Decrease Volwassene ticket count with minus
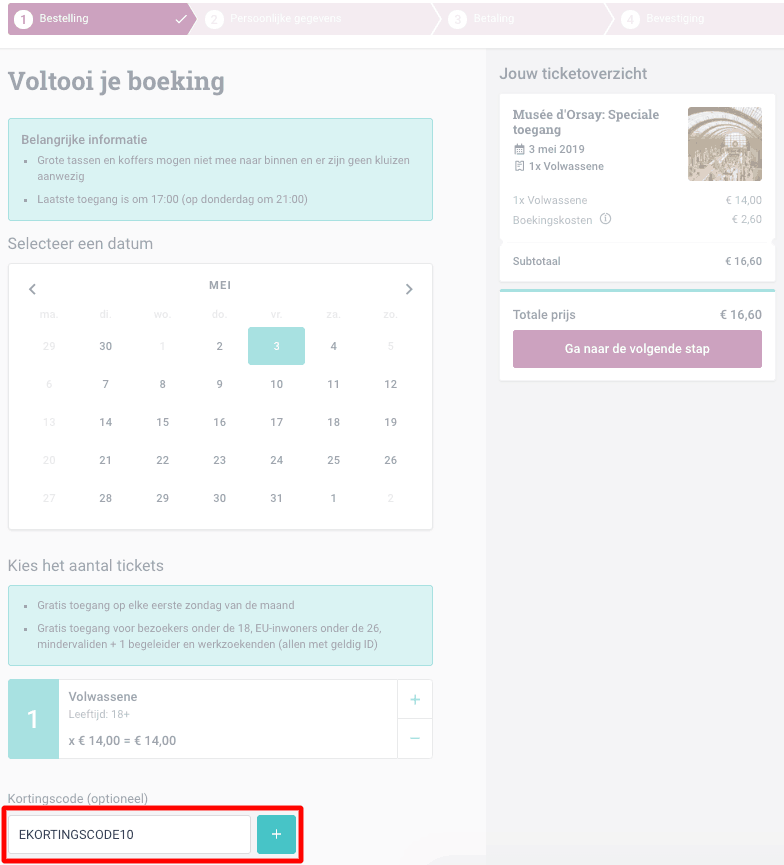 (x=415, y=738)
